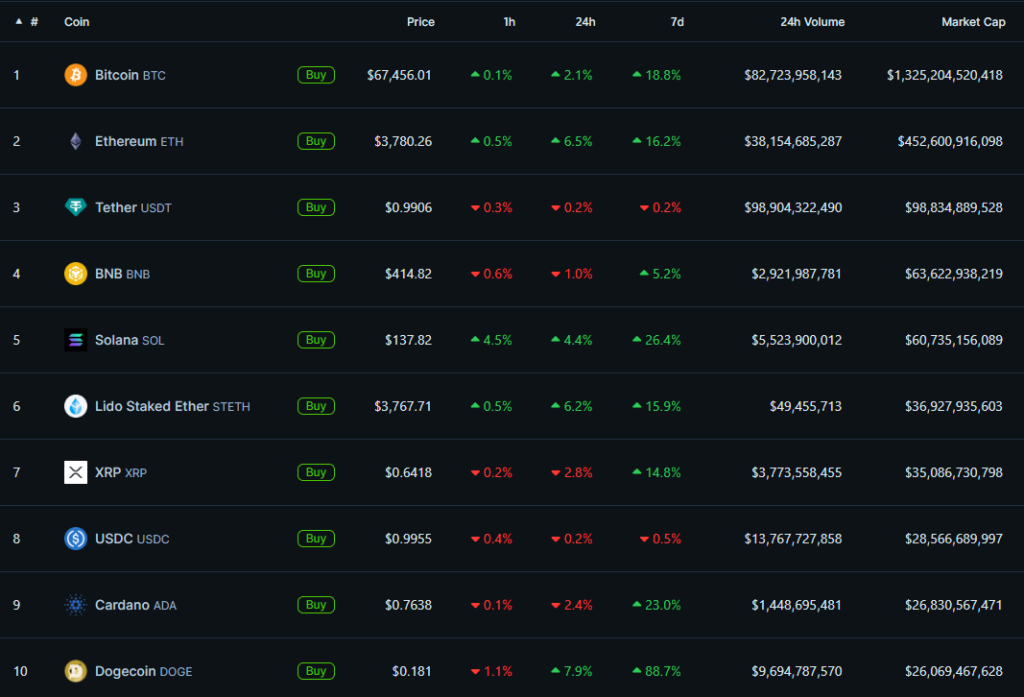
Task: Click the Cardano logo icon
Action: coord(75,604)
